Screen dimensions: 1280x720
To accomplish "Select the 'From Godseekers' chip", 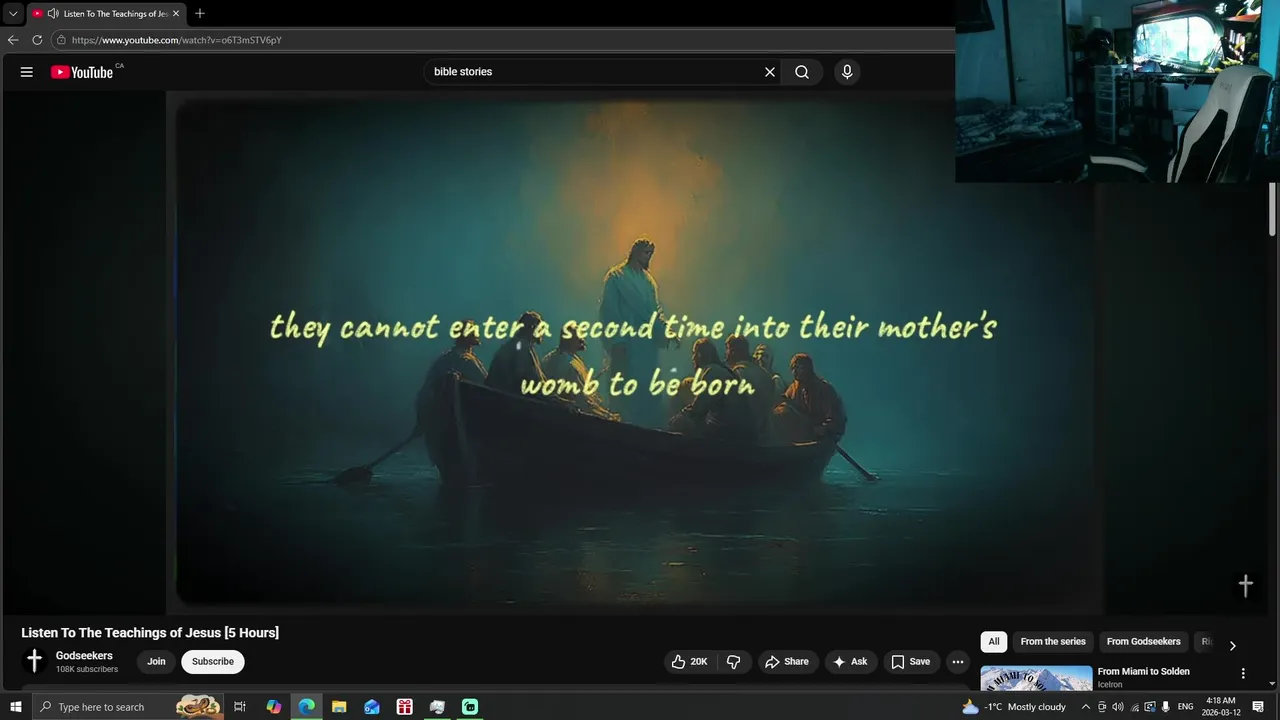I will [x=1144, y=642].
